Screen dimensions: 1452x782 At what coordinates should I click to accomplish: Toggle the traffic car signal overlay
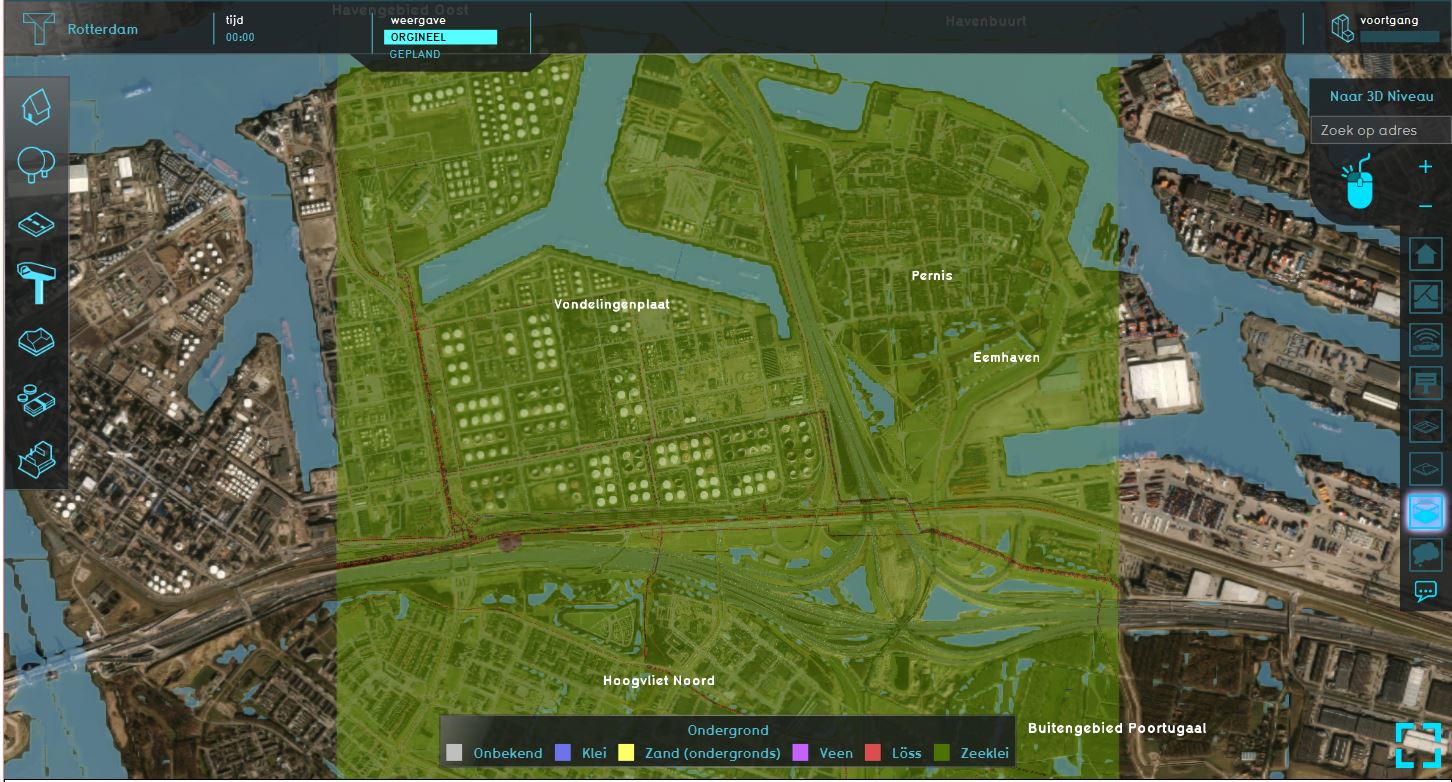[x=1426, y=340]
